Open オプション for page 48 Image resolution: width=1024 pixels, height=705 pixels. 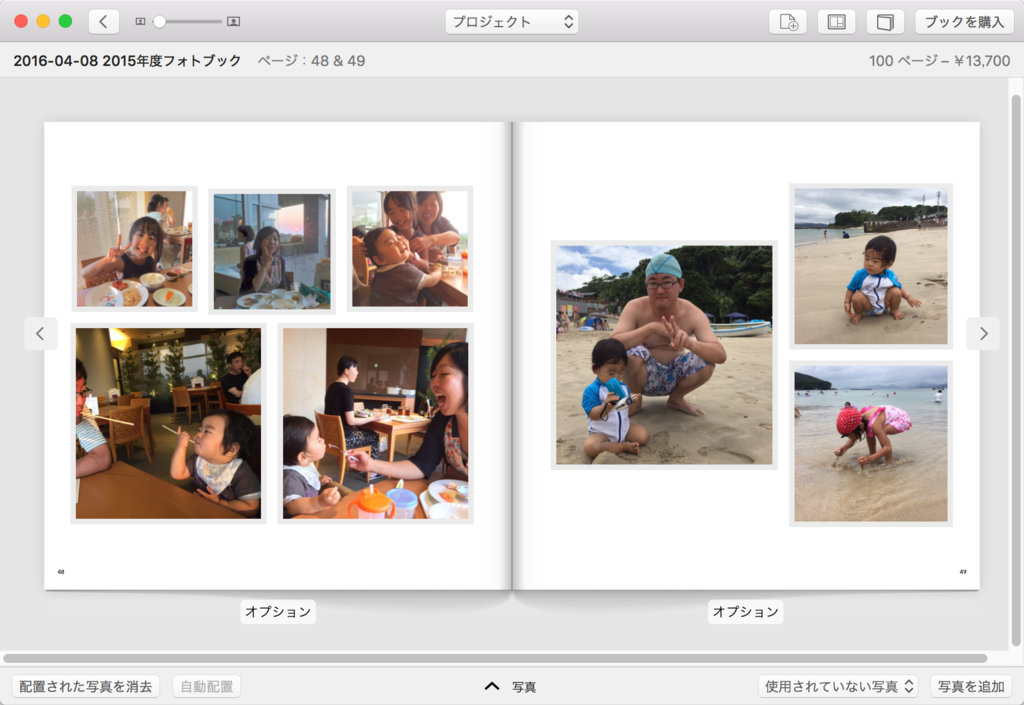tap(278, 612)
